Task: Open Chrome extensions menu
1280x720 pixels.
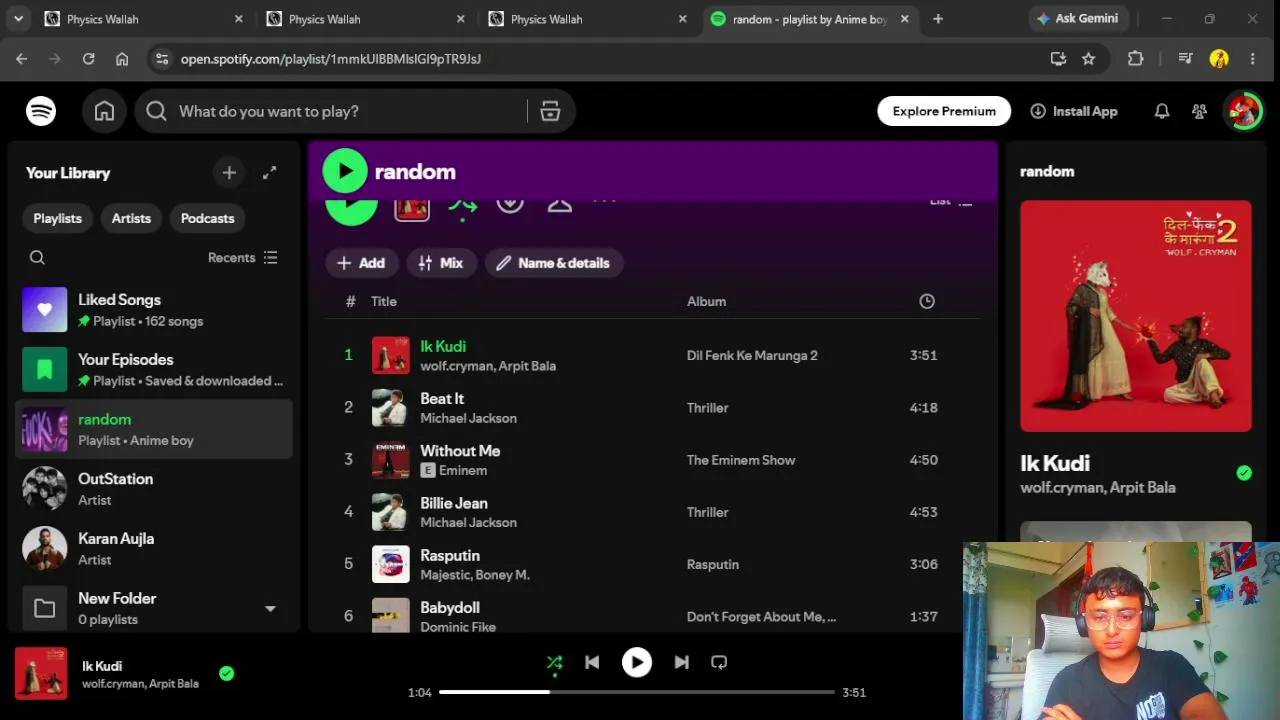Action: pyautogui.click(x=1135, y=59)
